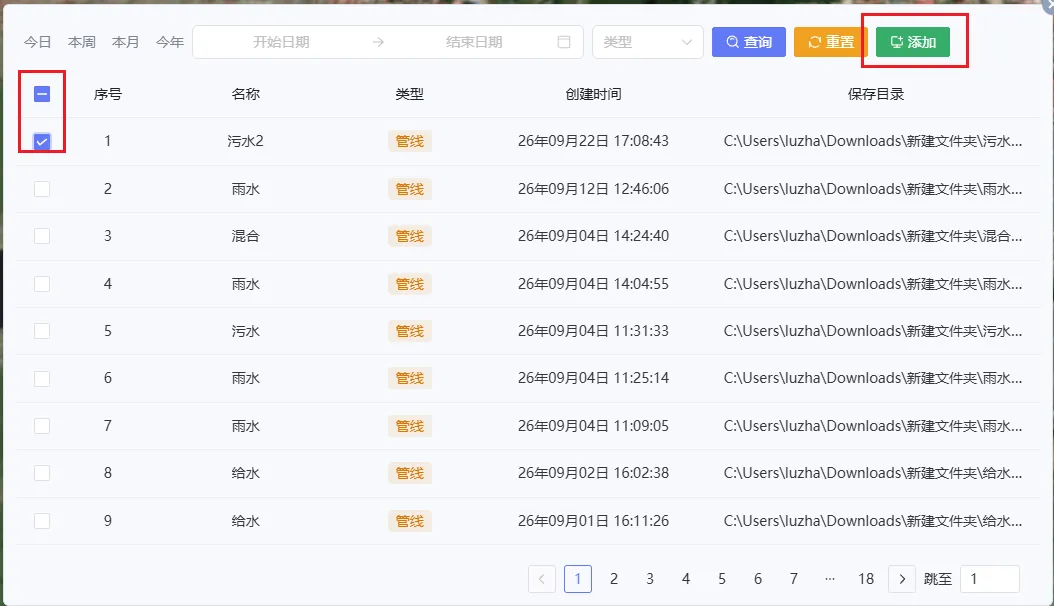Screen dimensions: 1054x606
Task: Mark the checkbox for row number 9
Action: click(42, 521)
